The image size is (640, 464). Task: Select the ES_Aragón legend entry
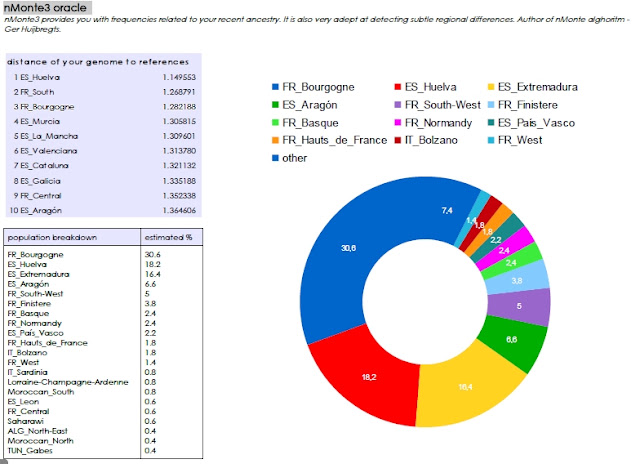pyautogui.click(x=304, y=105)
